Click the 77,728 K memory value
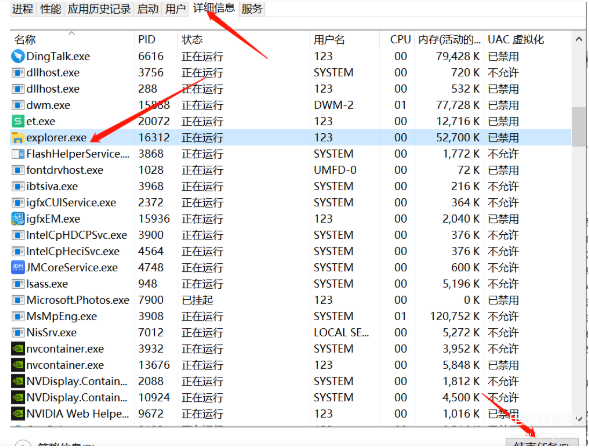 (x=458, y=105)
